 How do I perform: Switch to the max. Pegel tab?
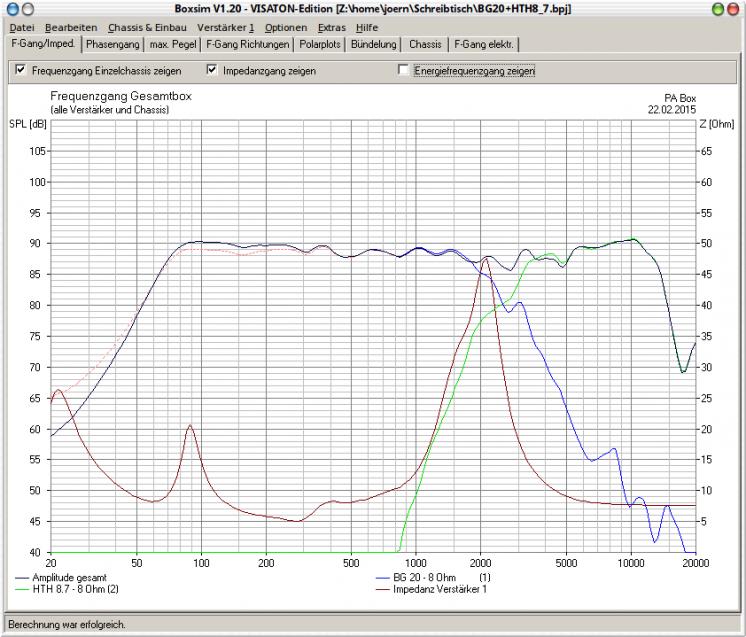(172, 44)
